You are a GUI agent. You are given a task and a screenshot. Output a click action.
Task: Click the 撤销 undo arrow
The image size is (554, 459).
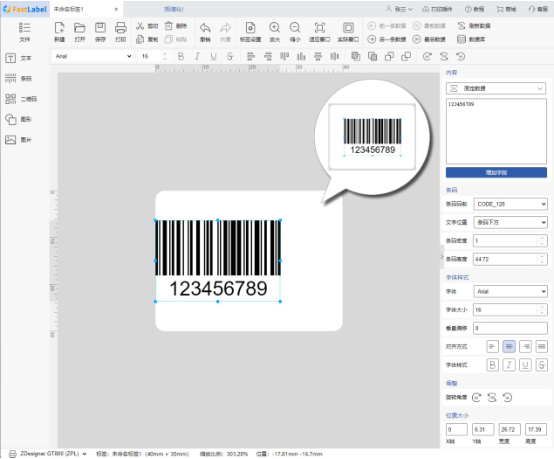tap(205, 28)
